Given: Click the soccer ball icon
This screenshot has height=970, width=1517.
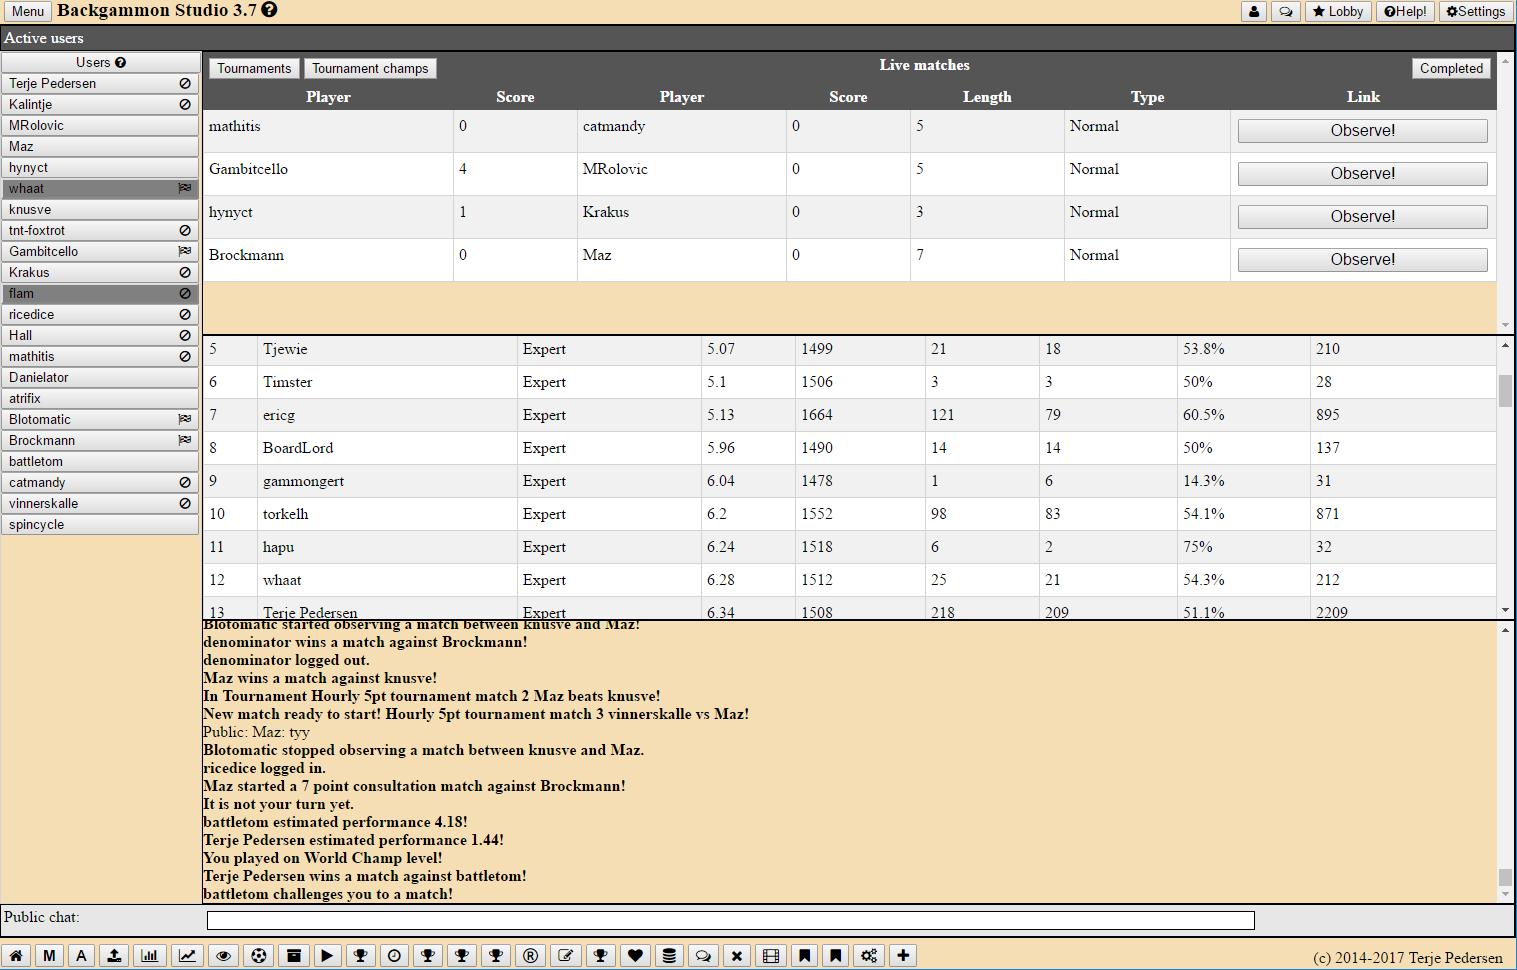Looking at the screenshot, I should [259, 956].
